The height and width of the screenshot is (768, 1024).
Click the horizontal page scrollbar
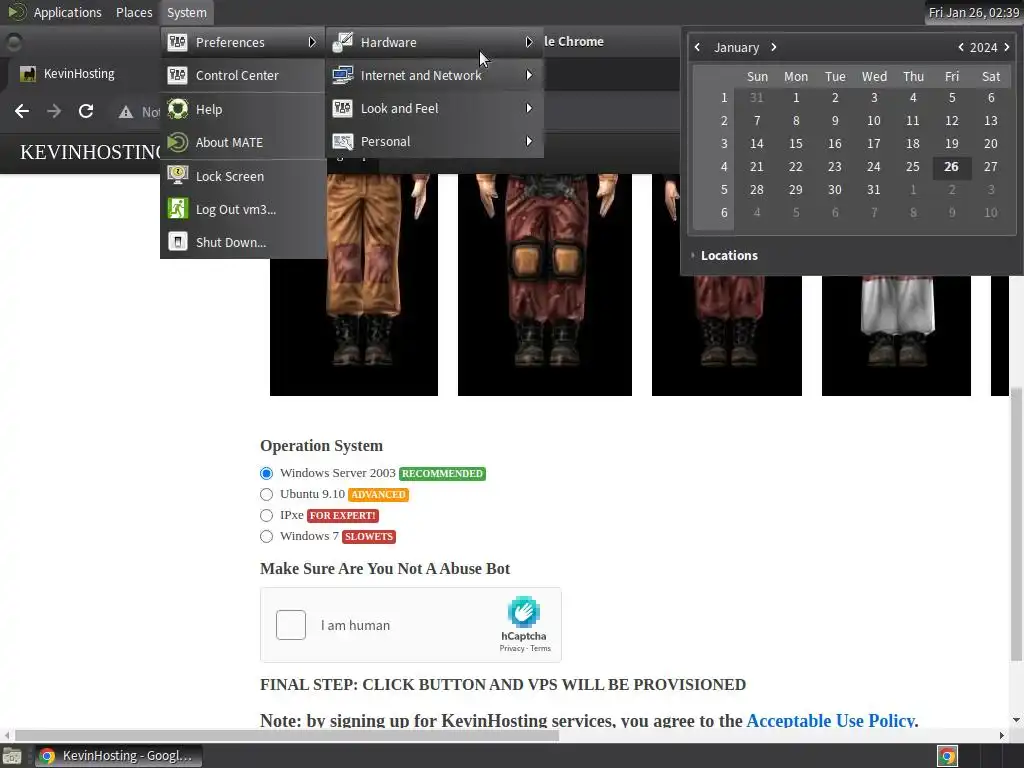[287, 735]
